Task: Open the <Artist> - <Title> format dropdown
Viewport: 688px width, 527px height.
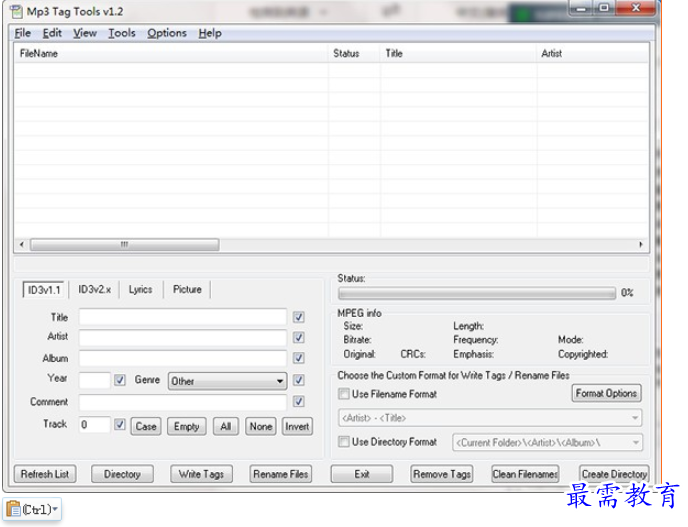Action: pos(490,418)
